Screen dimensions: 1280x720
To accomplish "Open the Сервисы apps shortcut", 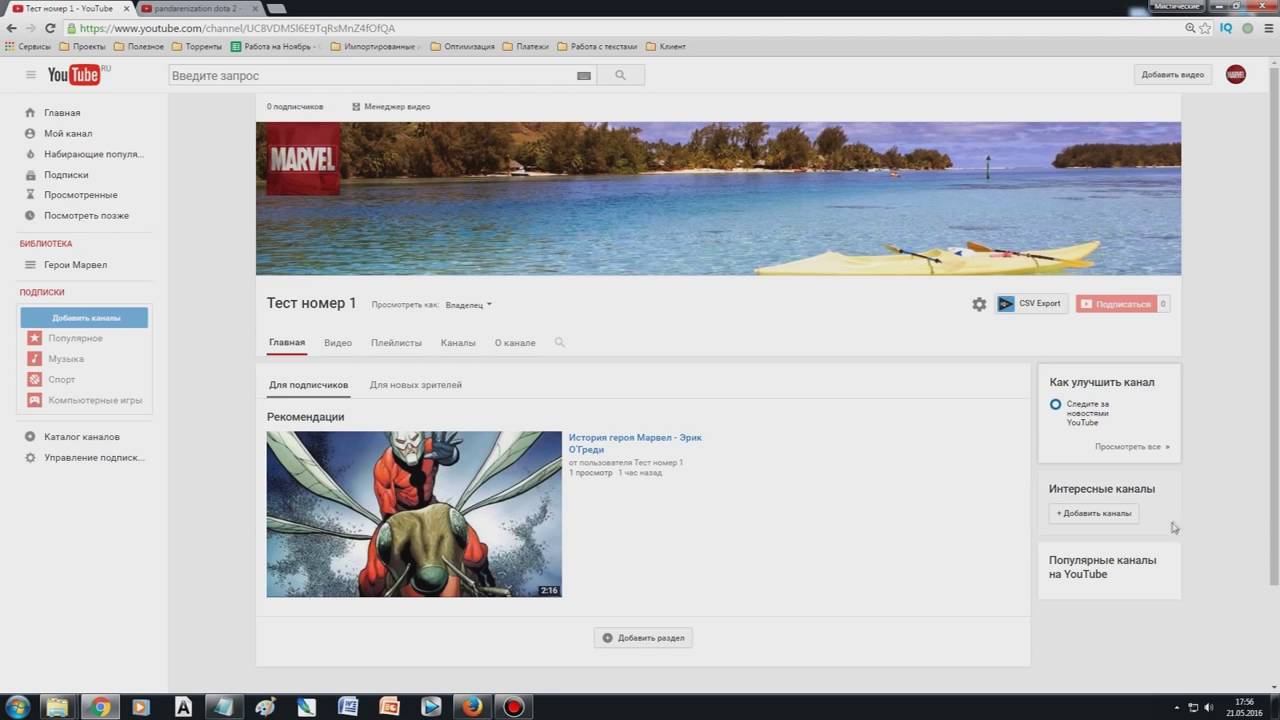I will point(28,47).
